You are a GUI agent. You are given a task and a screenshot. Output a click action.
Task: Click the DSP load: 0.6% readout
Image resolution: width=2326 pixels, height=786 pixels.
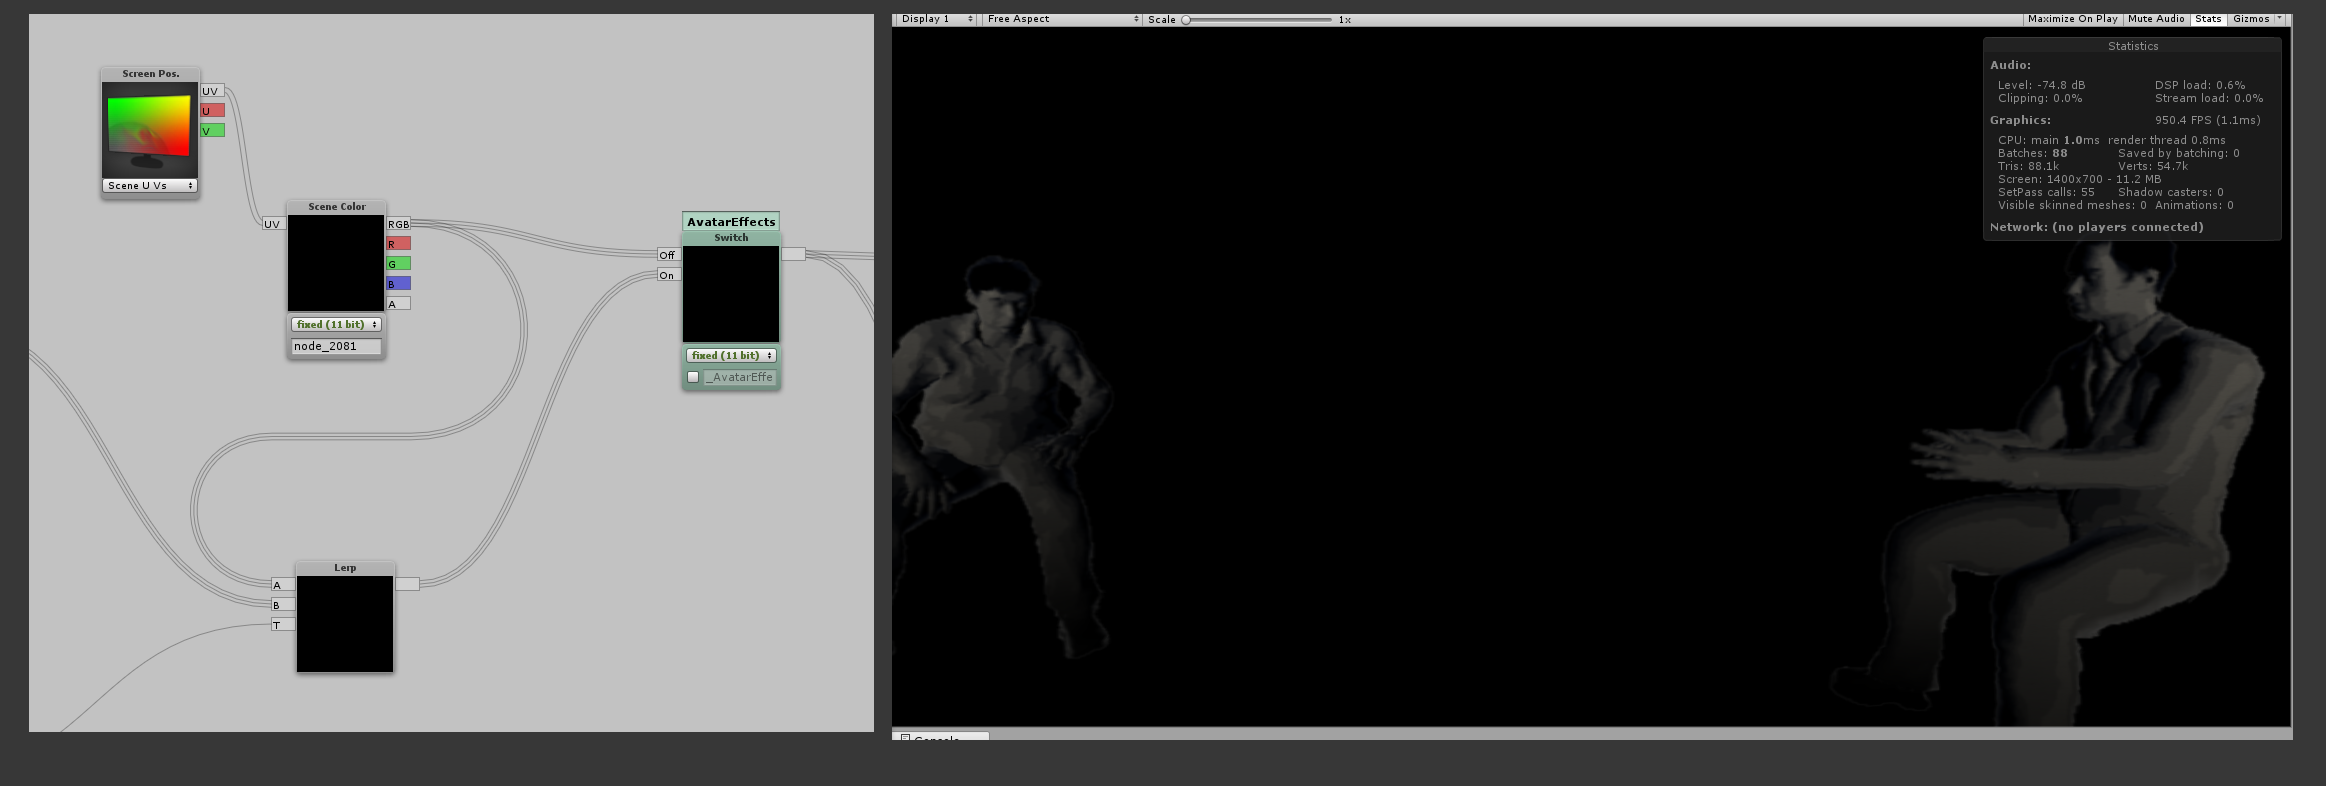point(2200,85)
